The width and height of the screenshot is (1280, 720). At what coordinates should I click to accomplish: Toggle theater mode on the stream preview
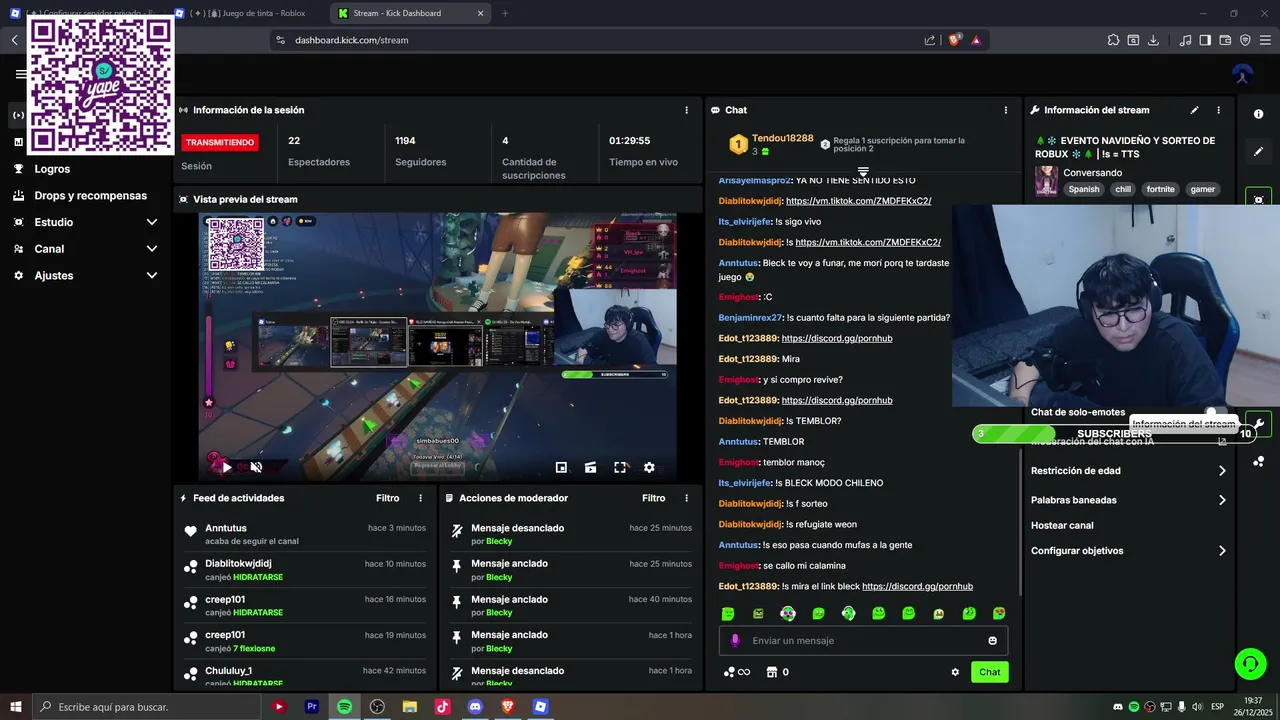[x=591, y=467]
